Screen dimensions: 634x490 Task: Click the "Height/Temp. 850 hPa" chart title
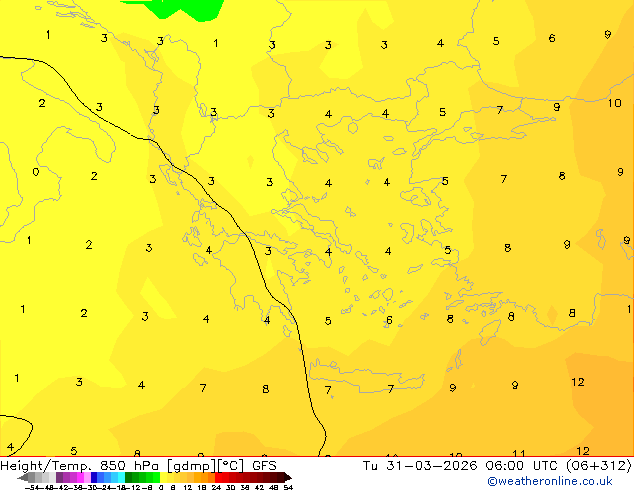pyautogui.click(x=79, y=465)
